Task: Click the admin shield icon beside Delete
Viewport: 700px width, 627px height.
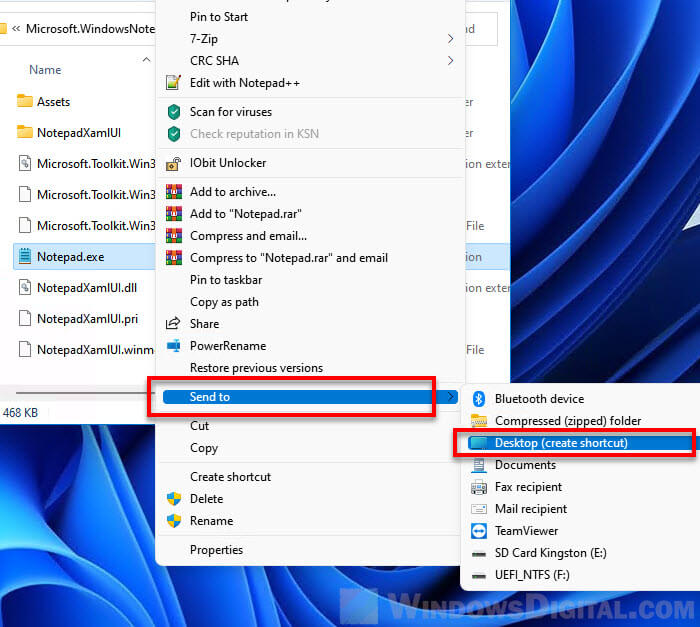Action: point(174,499)
